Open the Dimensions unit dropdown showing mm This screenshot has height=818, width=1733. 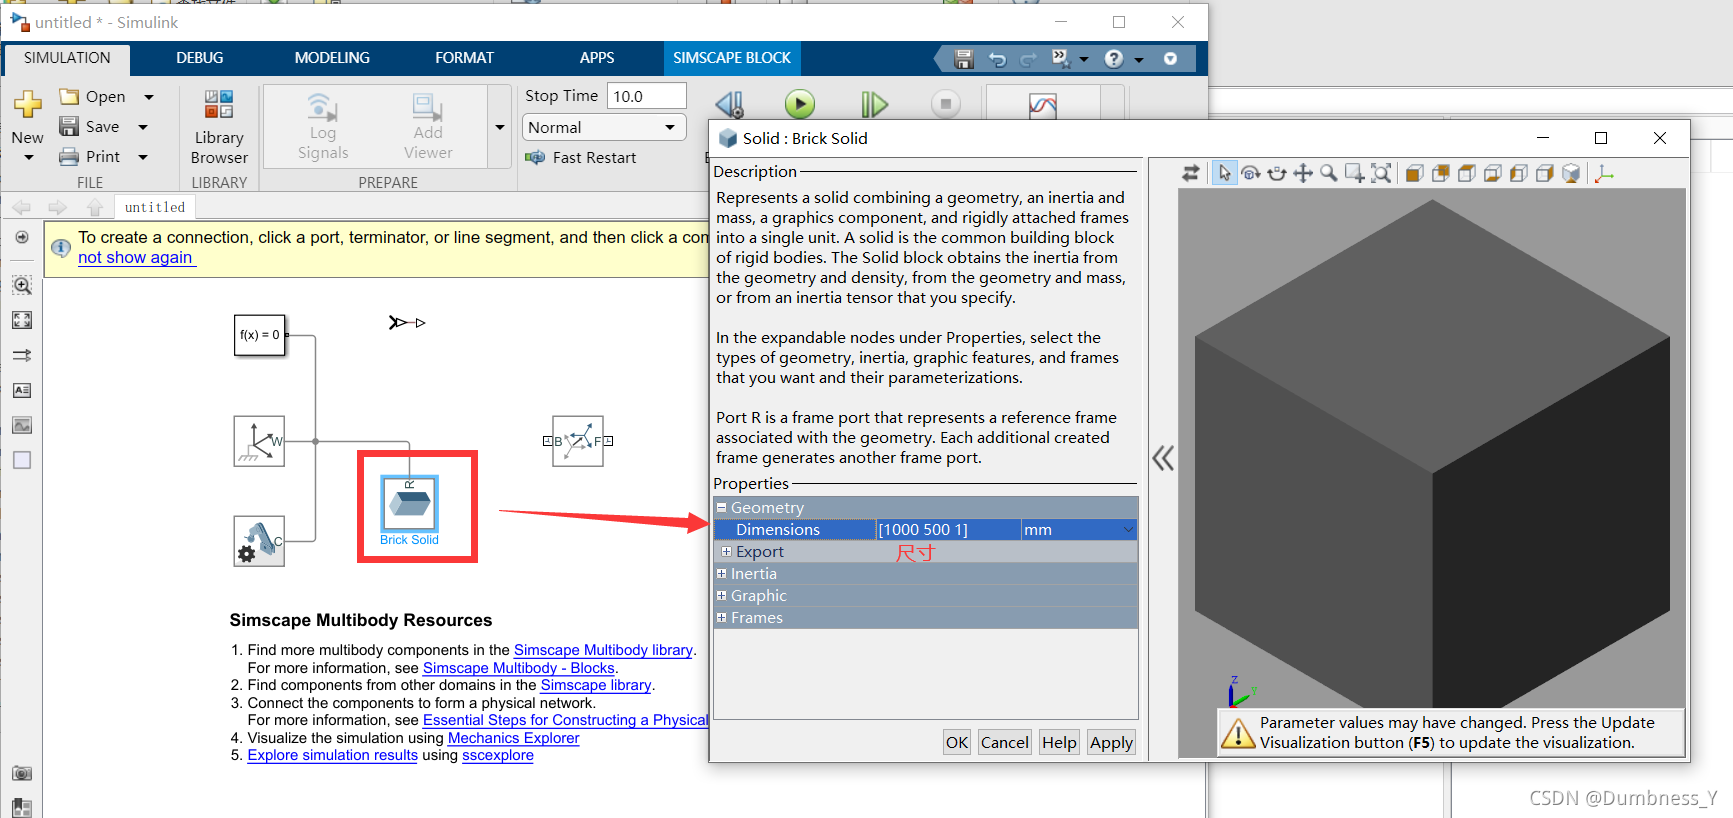pyautogui.click(x=1078, y=529)
